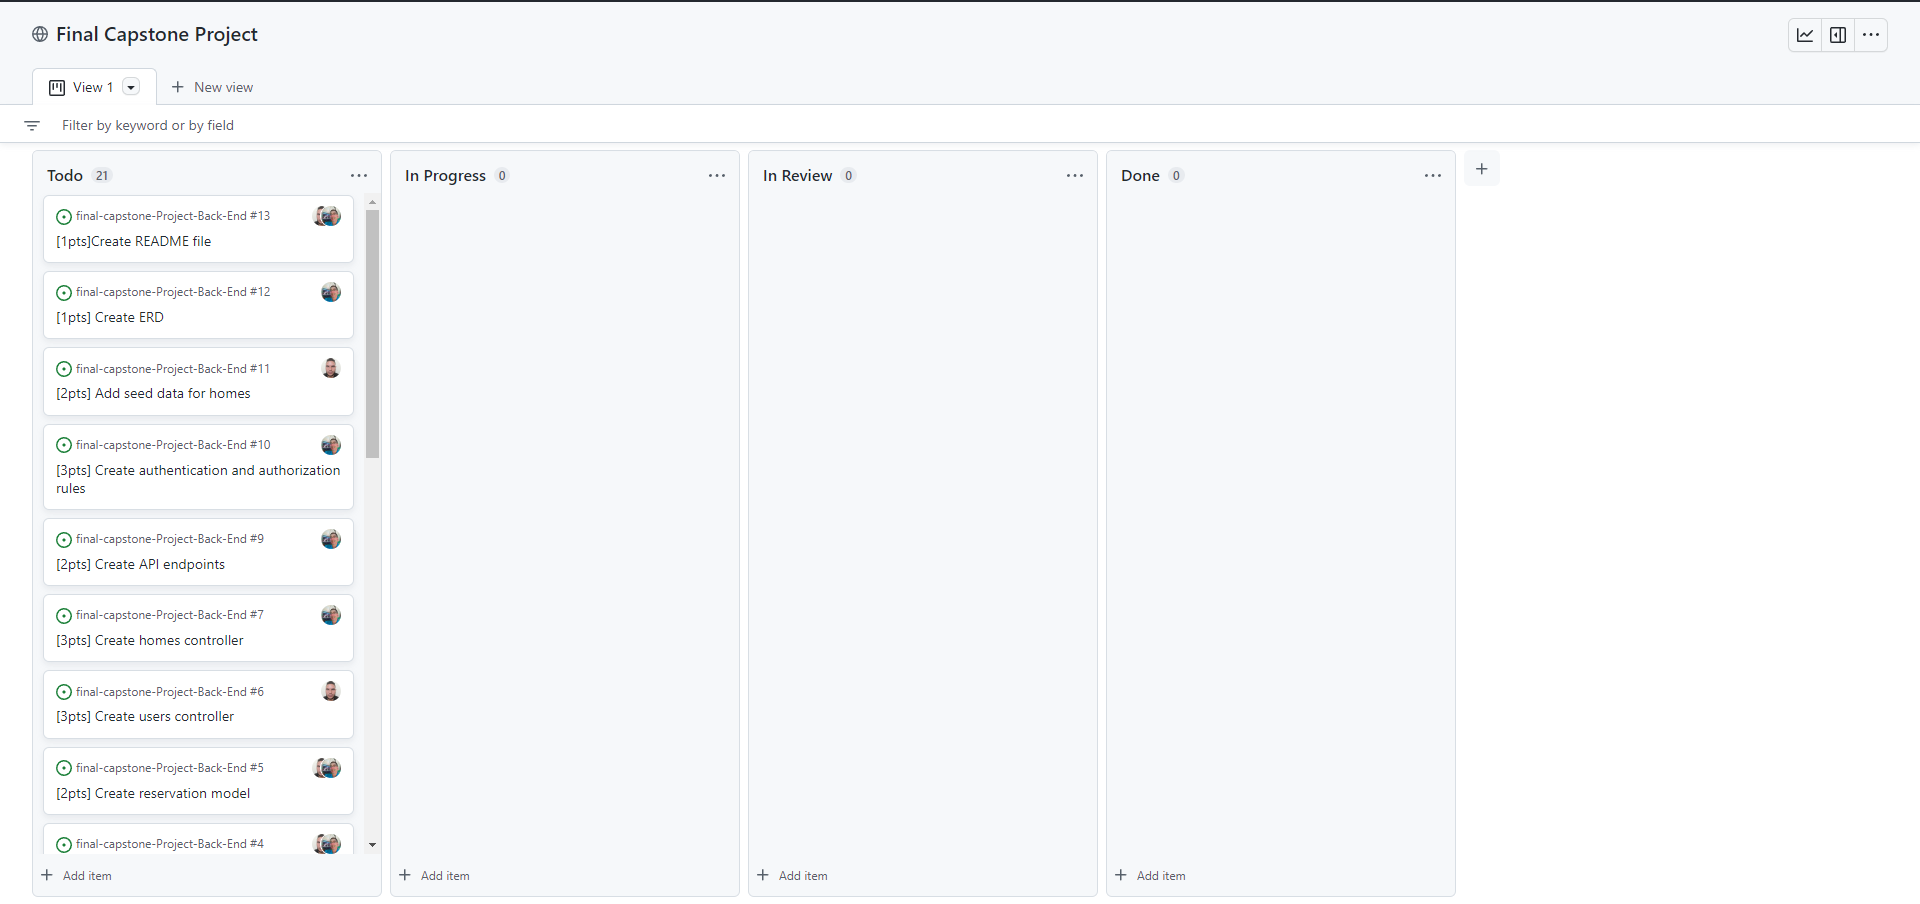Click the board layout icon in View 1 tab

(x=56, y=87)
